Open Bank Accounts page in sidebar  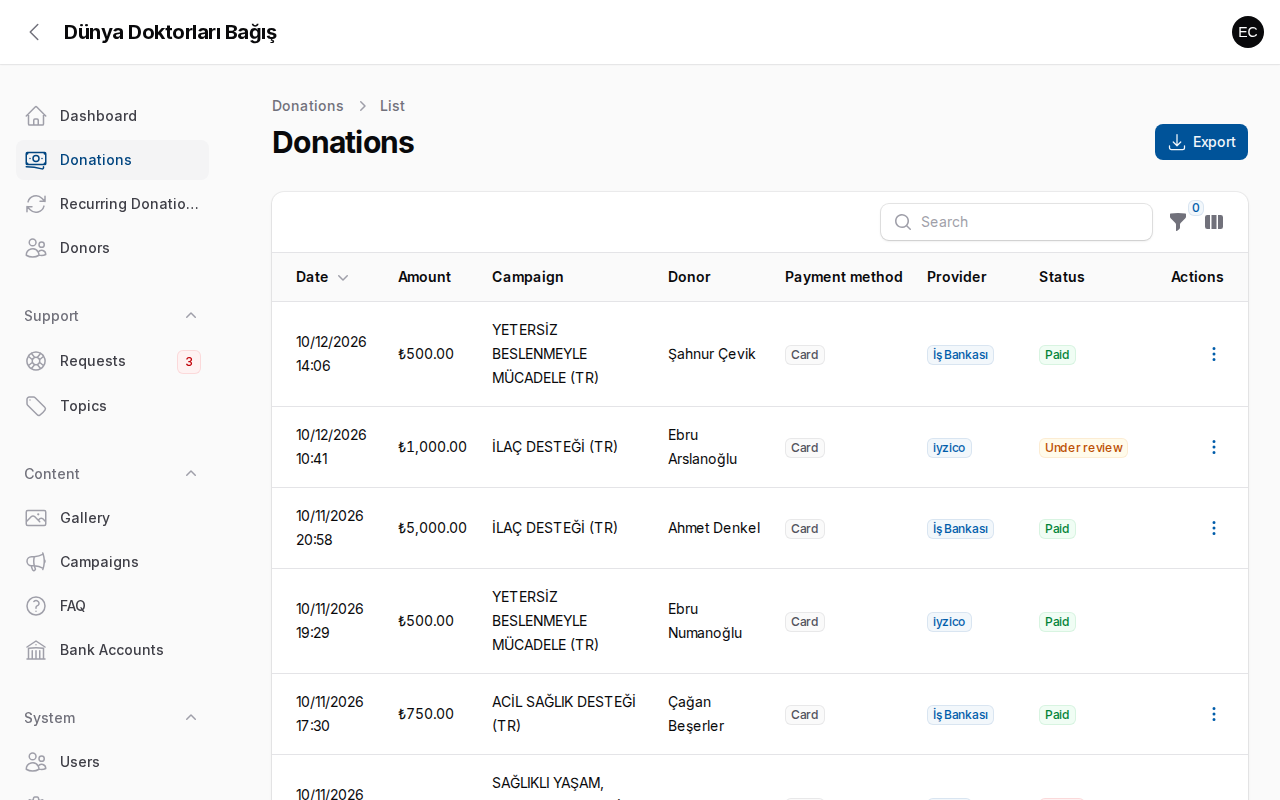112,650
